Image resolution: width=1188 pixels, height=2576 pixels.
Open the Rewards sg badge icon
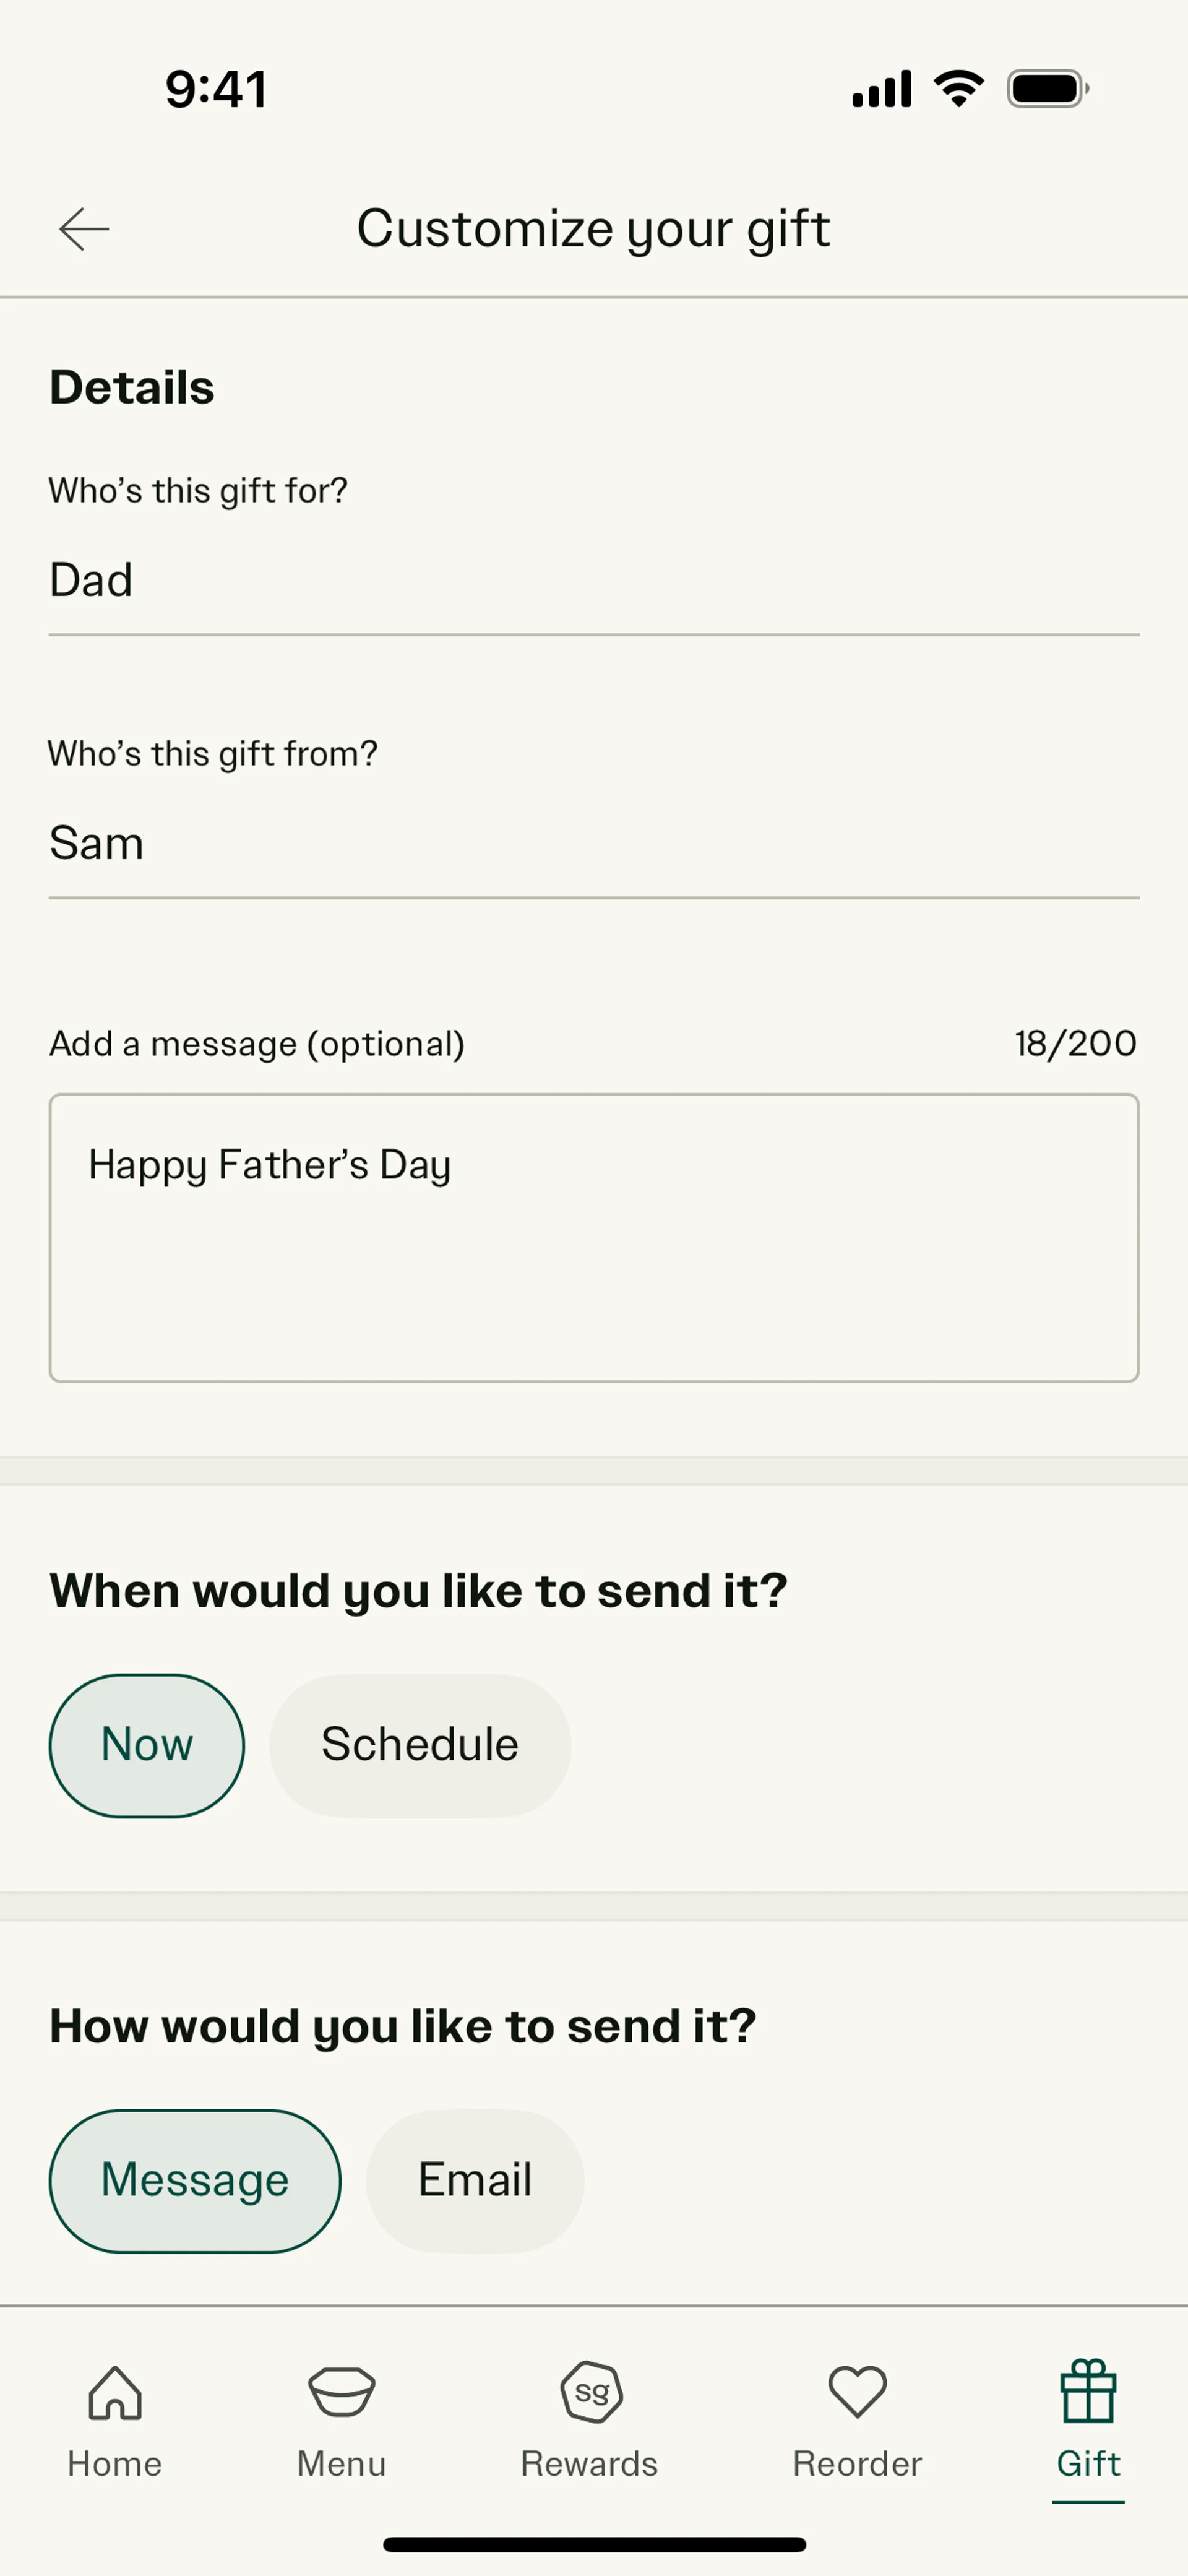591,2391
